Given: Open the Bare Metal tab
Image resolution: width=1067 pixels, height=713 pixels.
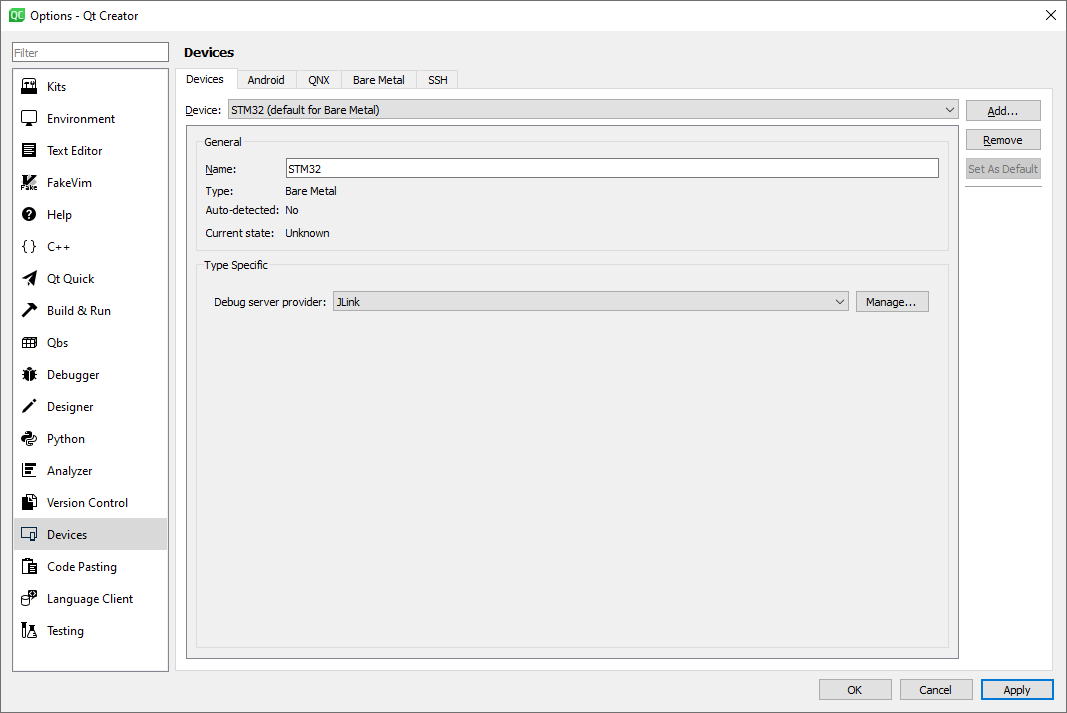Looking at the screenshot, I should [x=378, y=80].
